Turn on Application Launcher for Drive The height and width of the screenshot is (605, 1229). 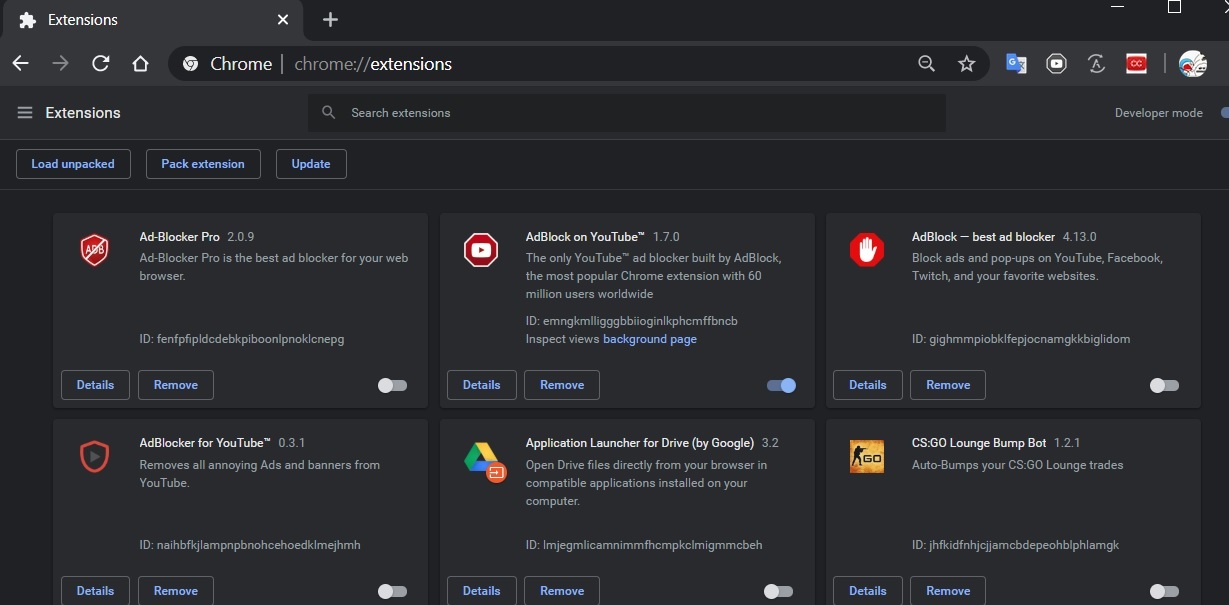pos(778,591)
